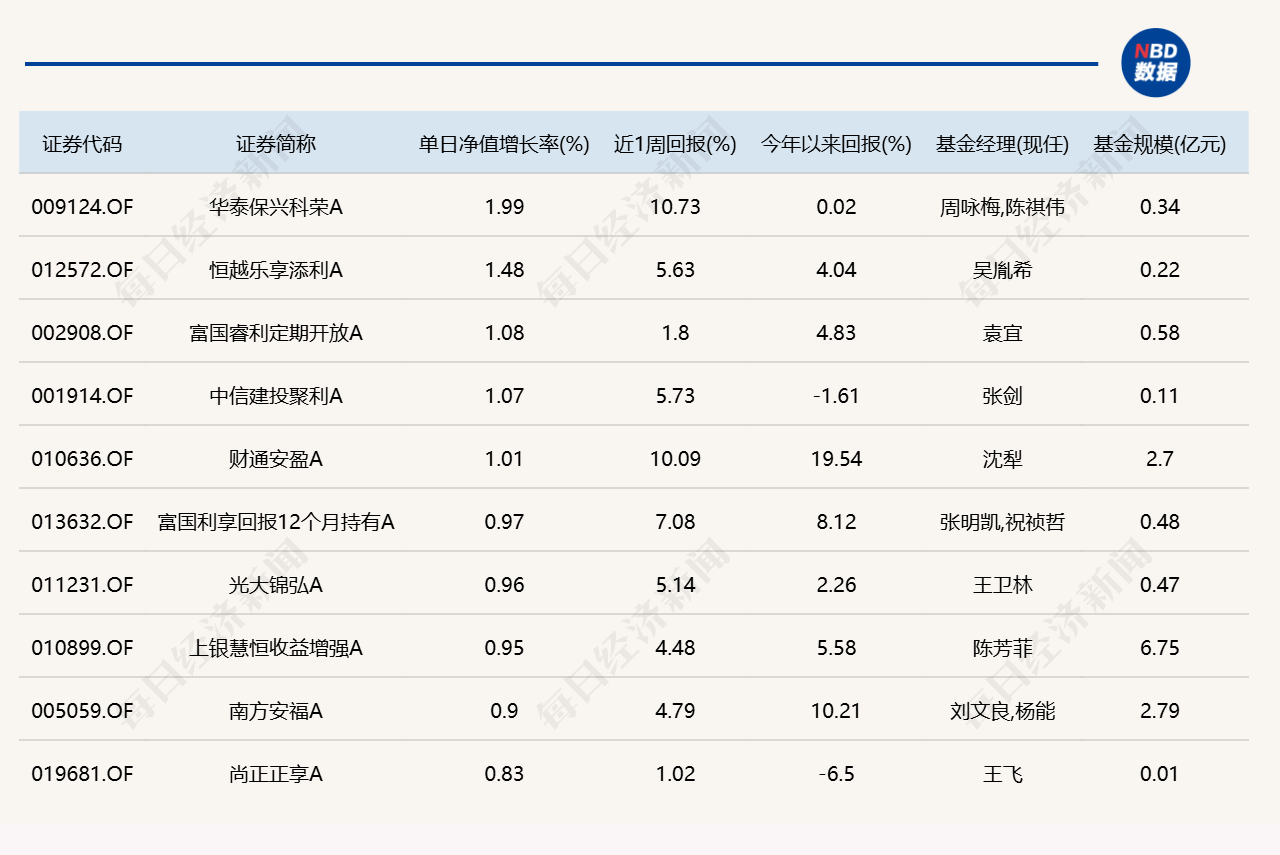
Task: Click fund code 001914.OF
Action: point(82,396)
